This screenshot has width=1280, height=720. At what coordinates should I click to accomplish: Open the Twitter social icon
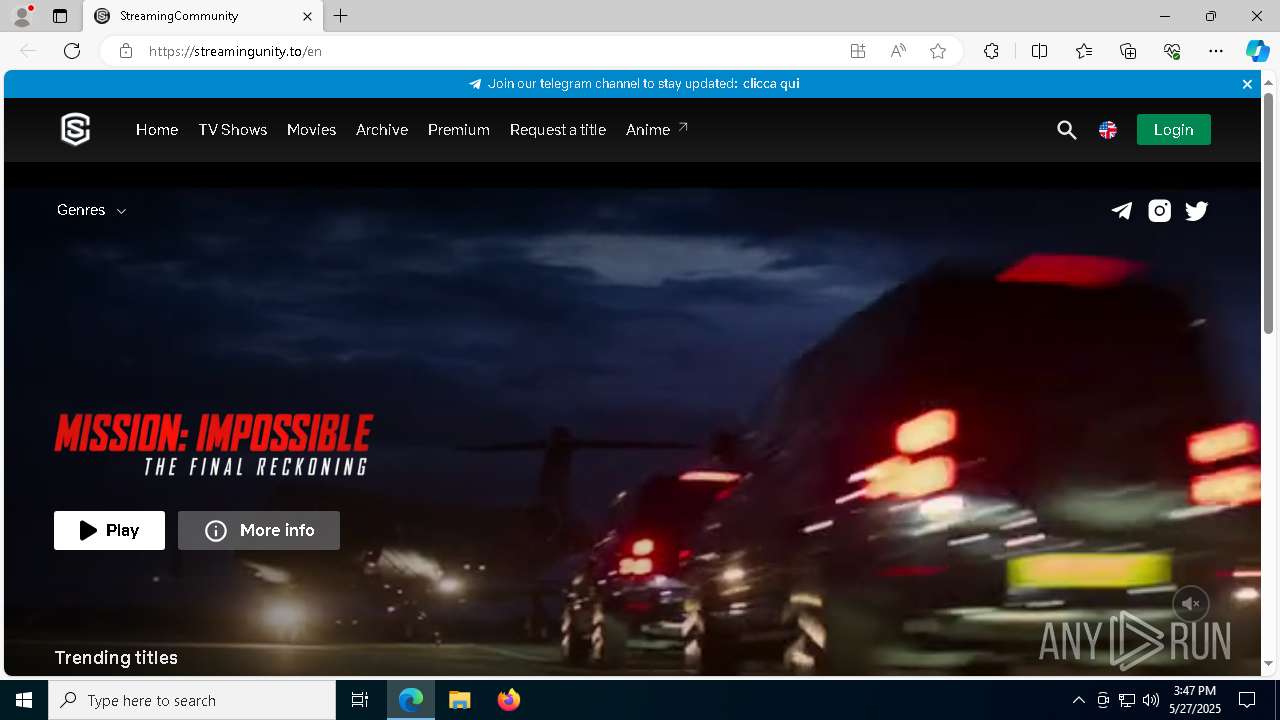click(x=1196, y=210)
